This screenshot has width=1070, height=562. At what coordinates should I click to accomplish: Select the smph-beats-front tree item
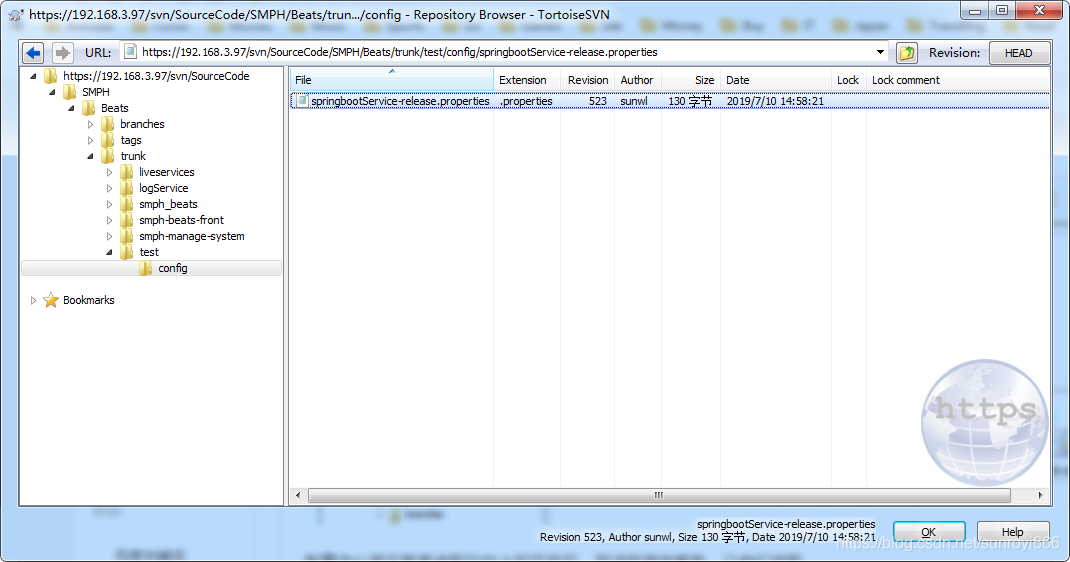click(x=182, y=220)
